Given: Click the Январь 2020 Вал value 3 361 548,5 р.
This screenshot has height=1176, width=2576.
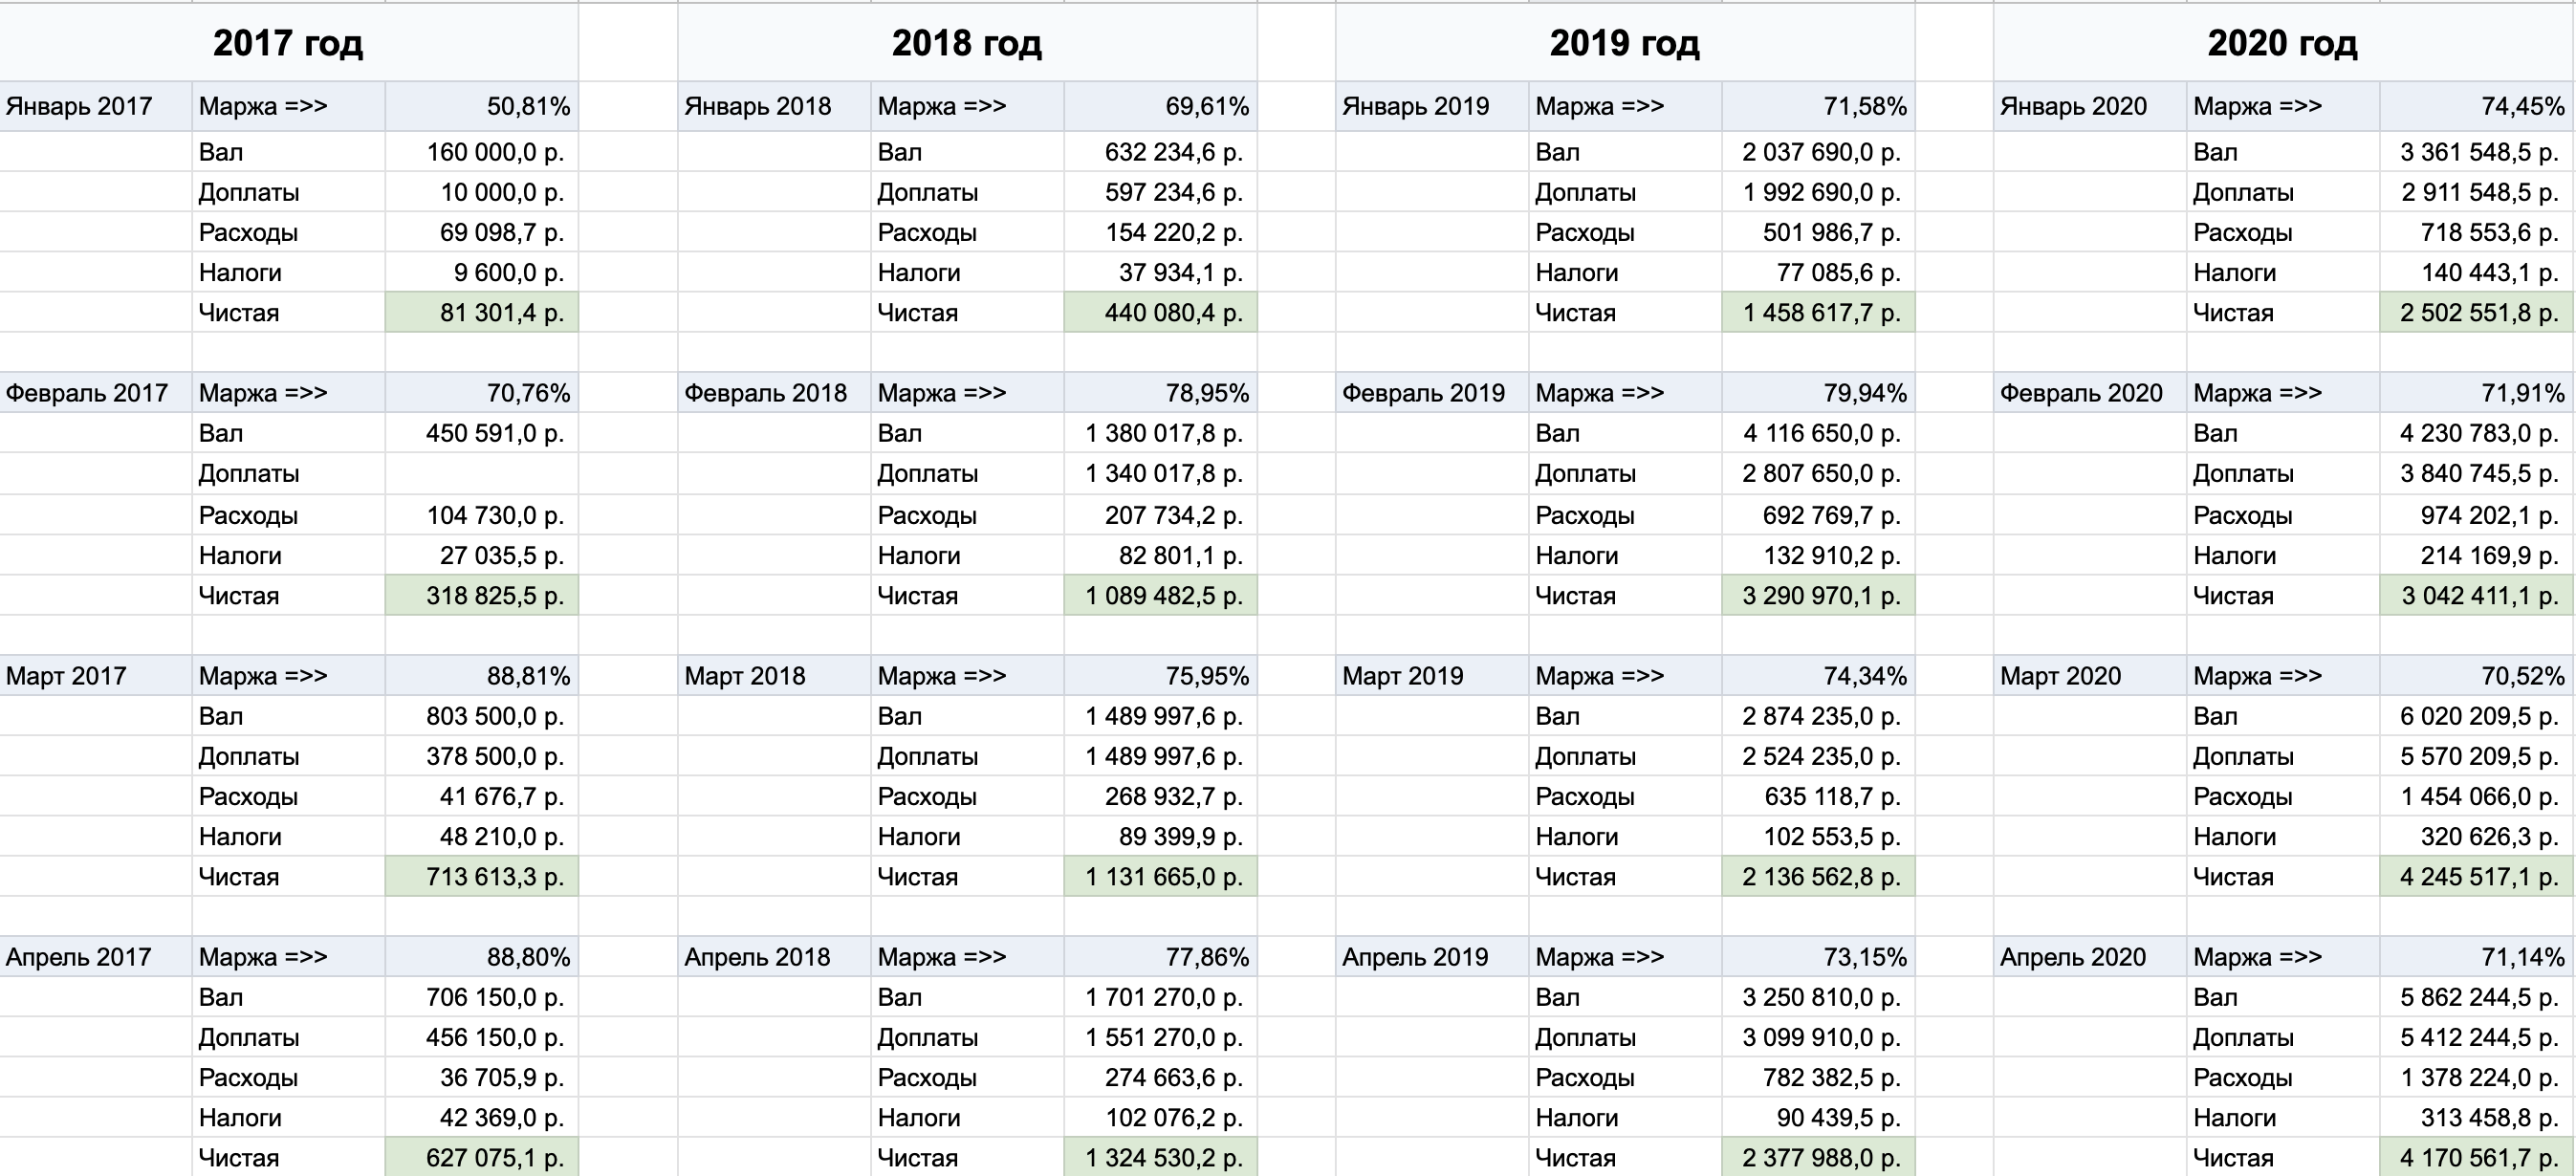Looking at the screenshot, I should pos(2478,152).
